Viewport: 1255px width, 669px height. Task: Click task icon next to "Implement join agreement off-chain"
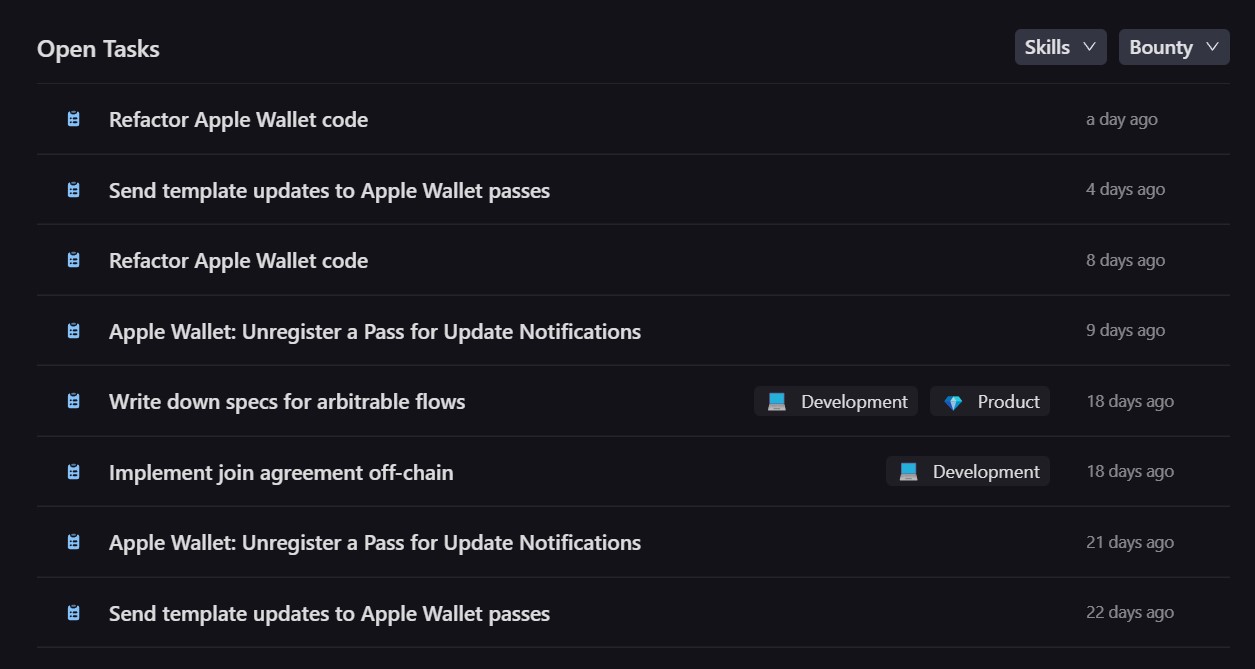(x=73, y=472)
